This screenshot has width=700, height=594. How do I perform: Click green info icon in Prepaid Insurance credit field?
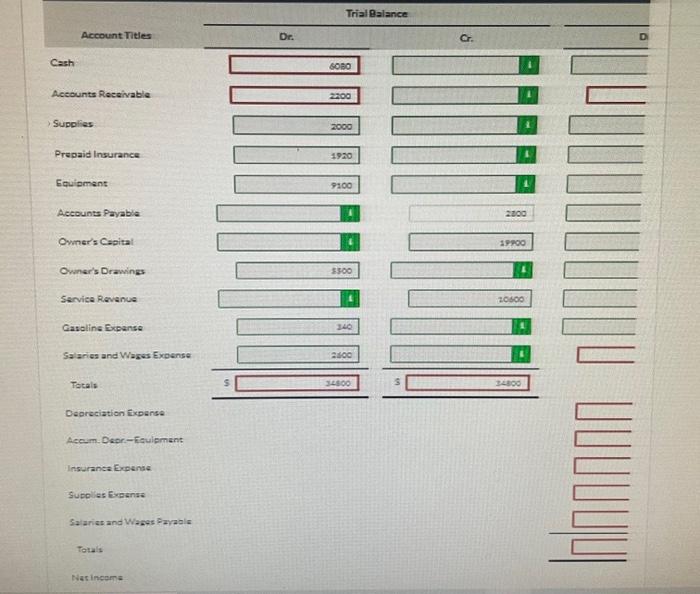526,154
